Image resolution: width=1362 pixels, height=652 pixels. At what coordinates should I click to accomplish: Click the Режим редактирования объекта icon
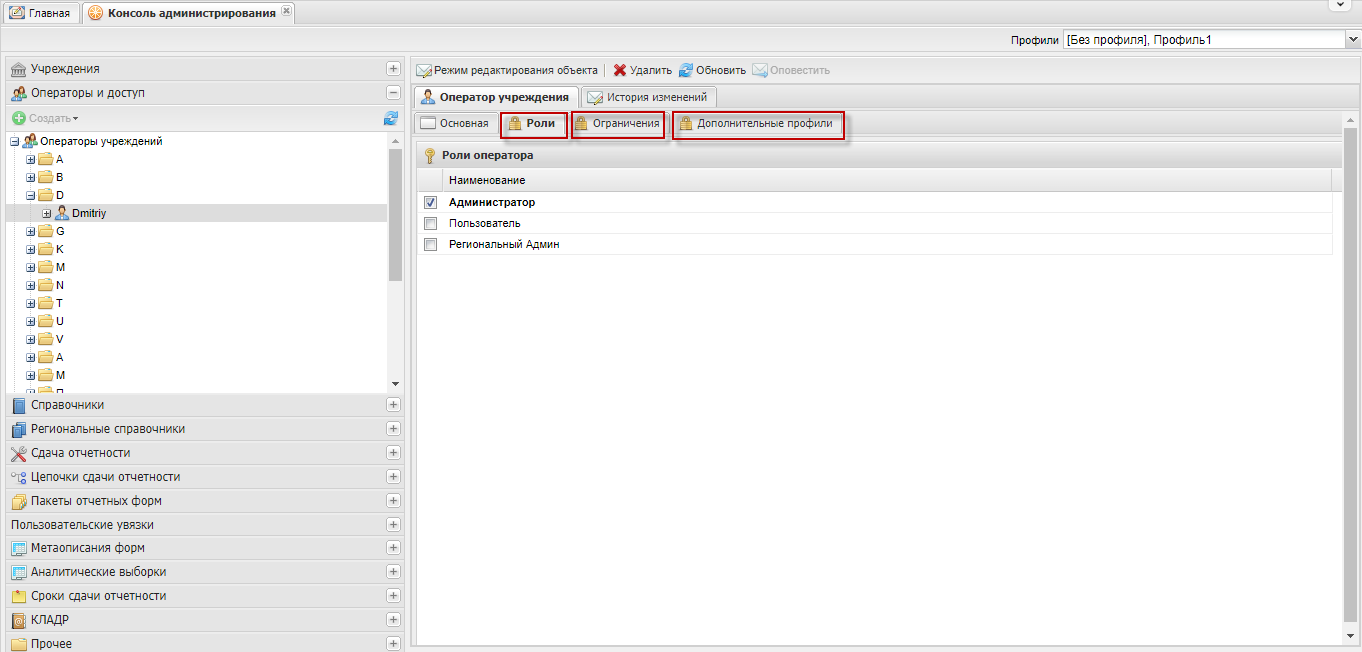coord(424,71)
